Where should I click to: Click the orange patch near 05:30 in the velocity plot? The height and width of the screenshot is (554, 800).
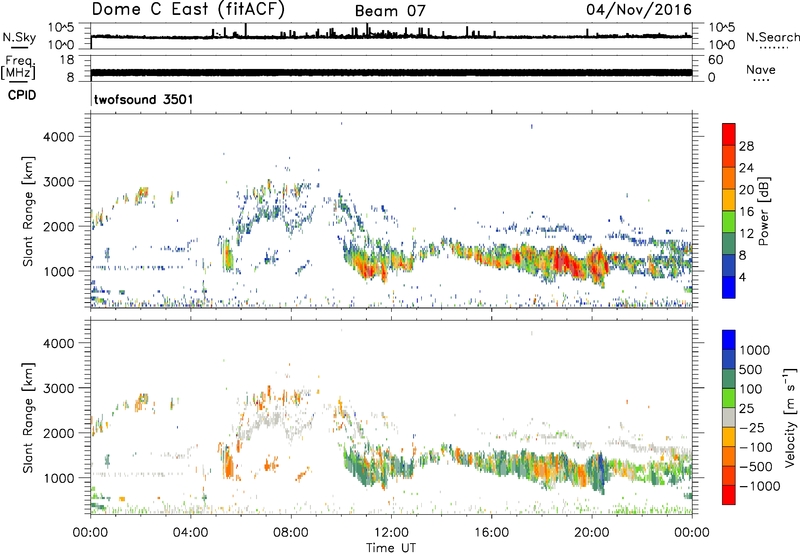point(228,463)
